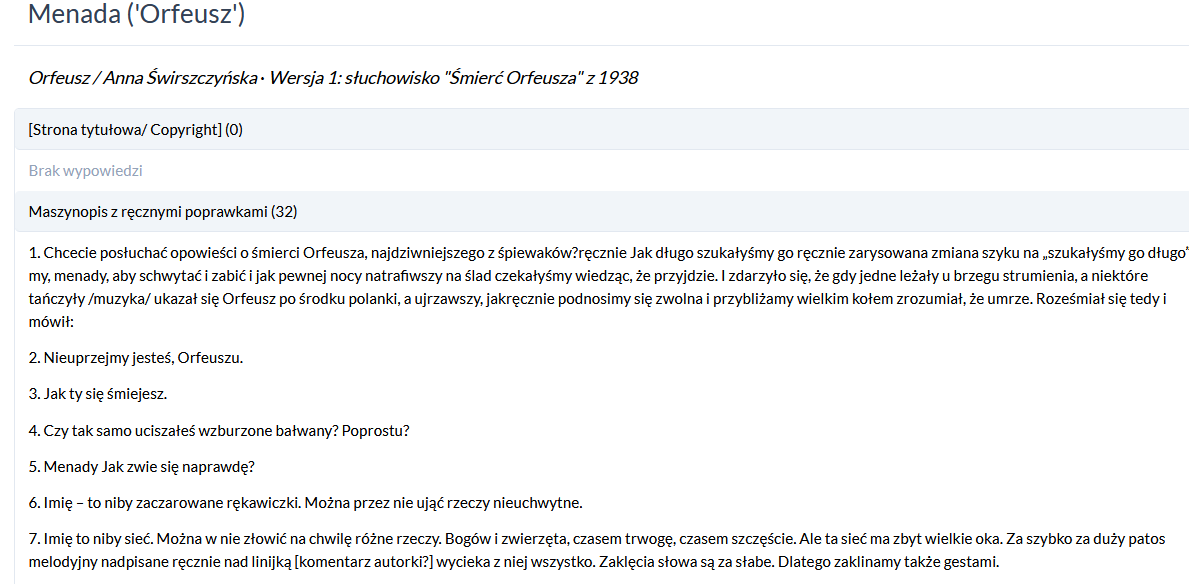The image size is (1189, 584).
Task: Select utterance 2 'Nieuprzejmy jesteś, Orfeuszu.'
Action: [x=136, y=357]
